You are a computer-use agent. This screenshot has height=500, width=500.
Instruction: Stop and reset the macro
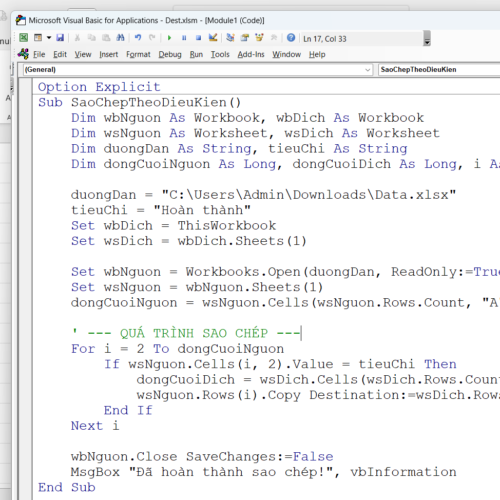click(198, 38)
